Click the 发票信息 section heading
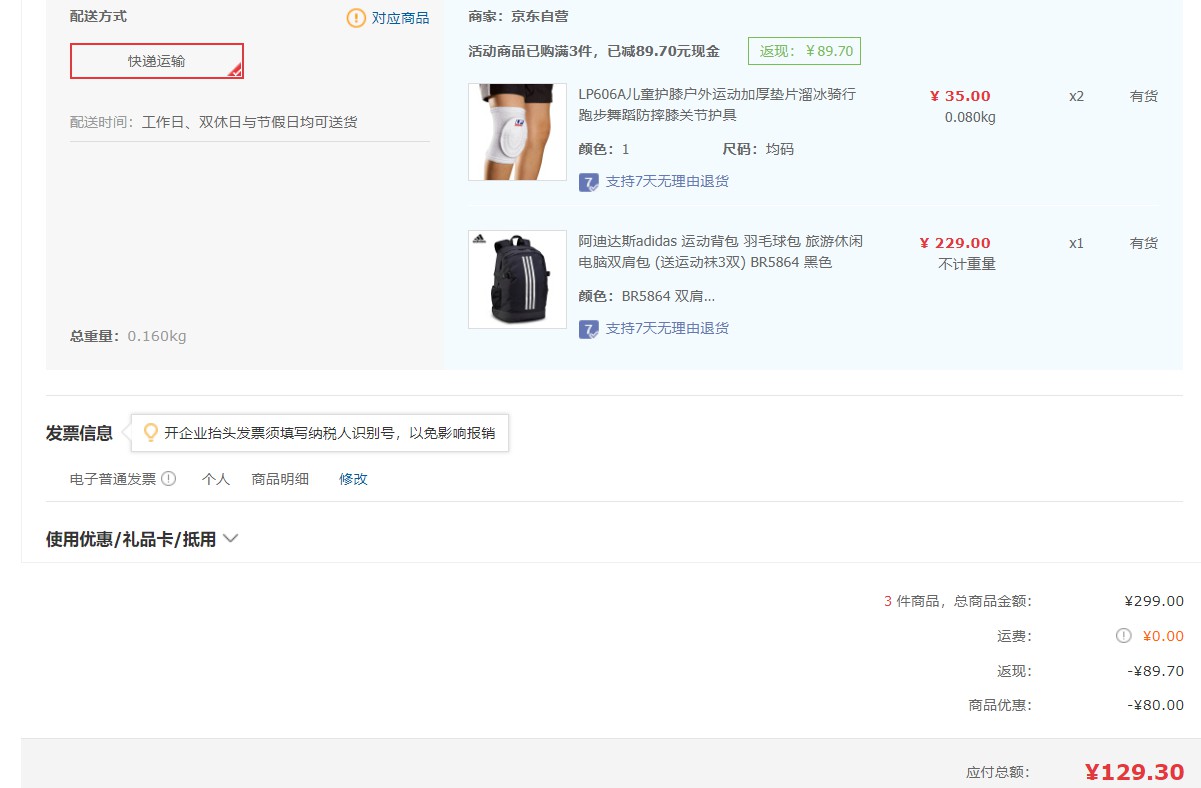The width and height of the screenshot is (1201, 788). click(x=79, y=433)
